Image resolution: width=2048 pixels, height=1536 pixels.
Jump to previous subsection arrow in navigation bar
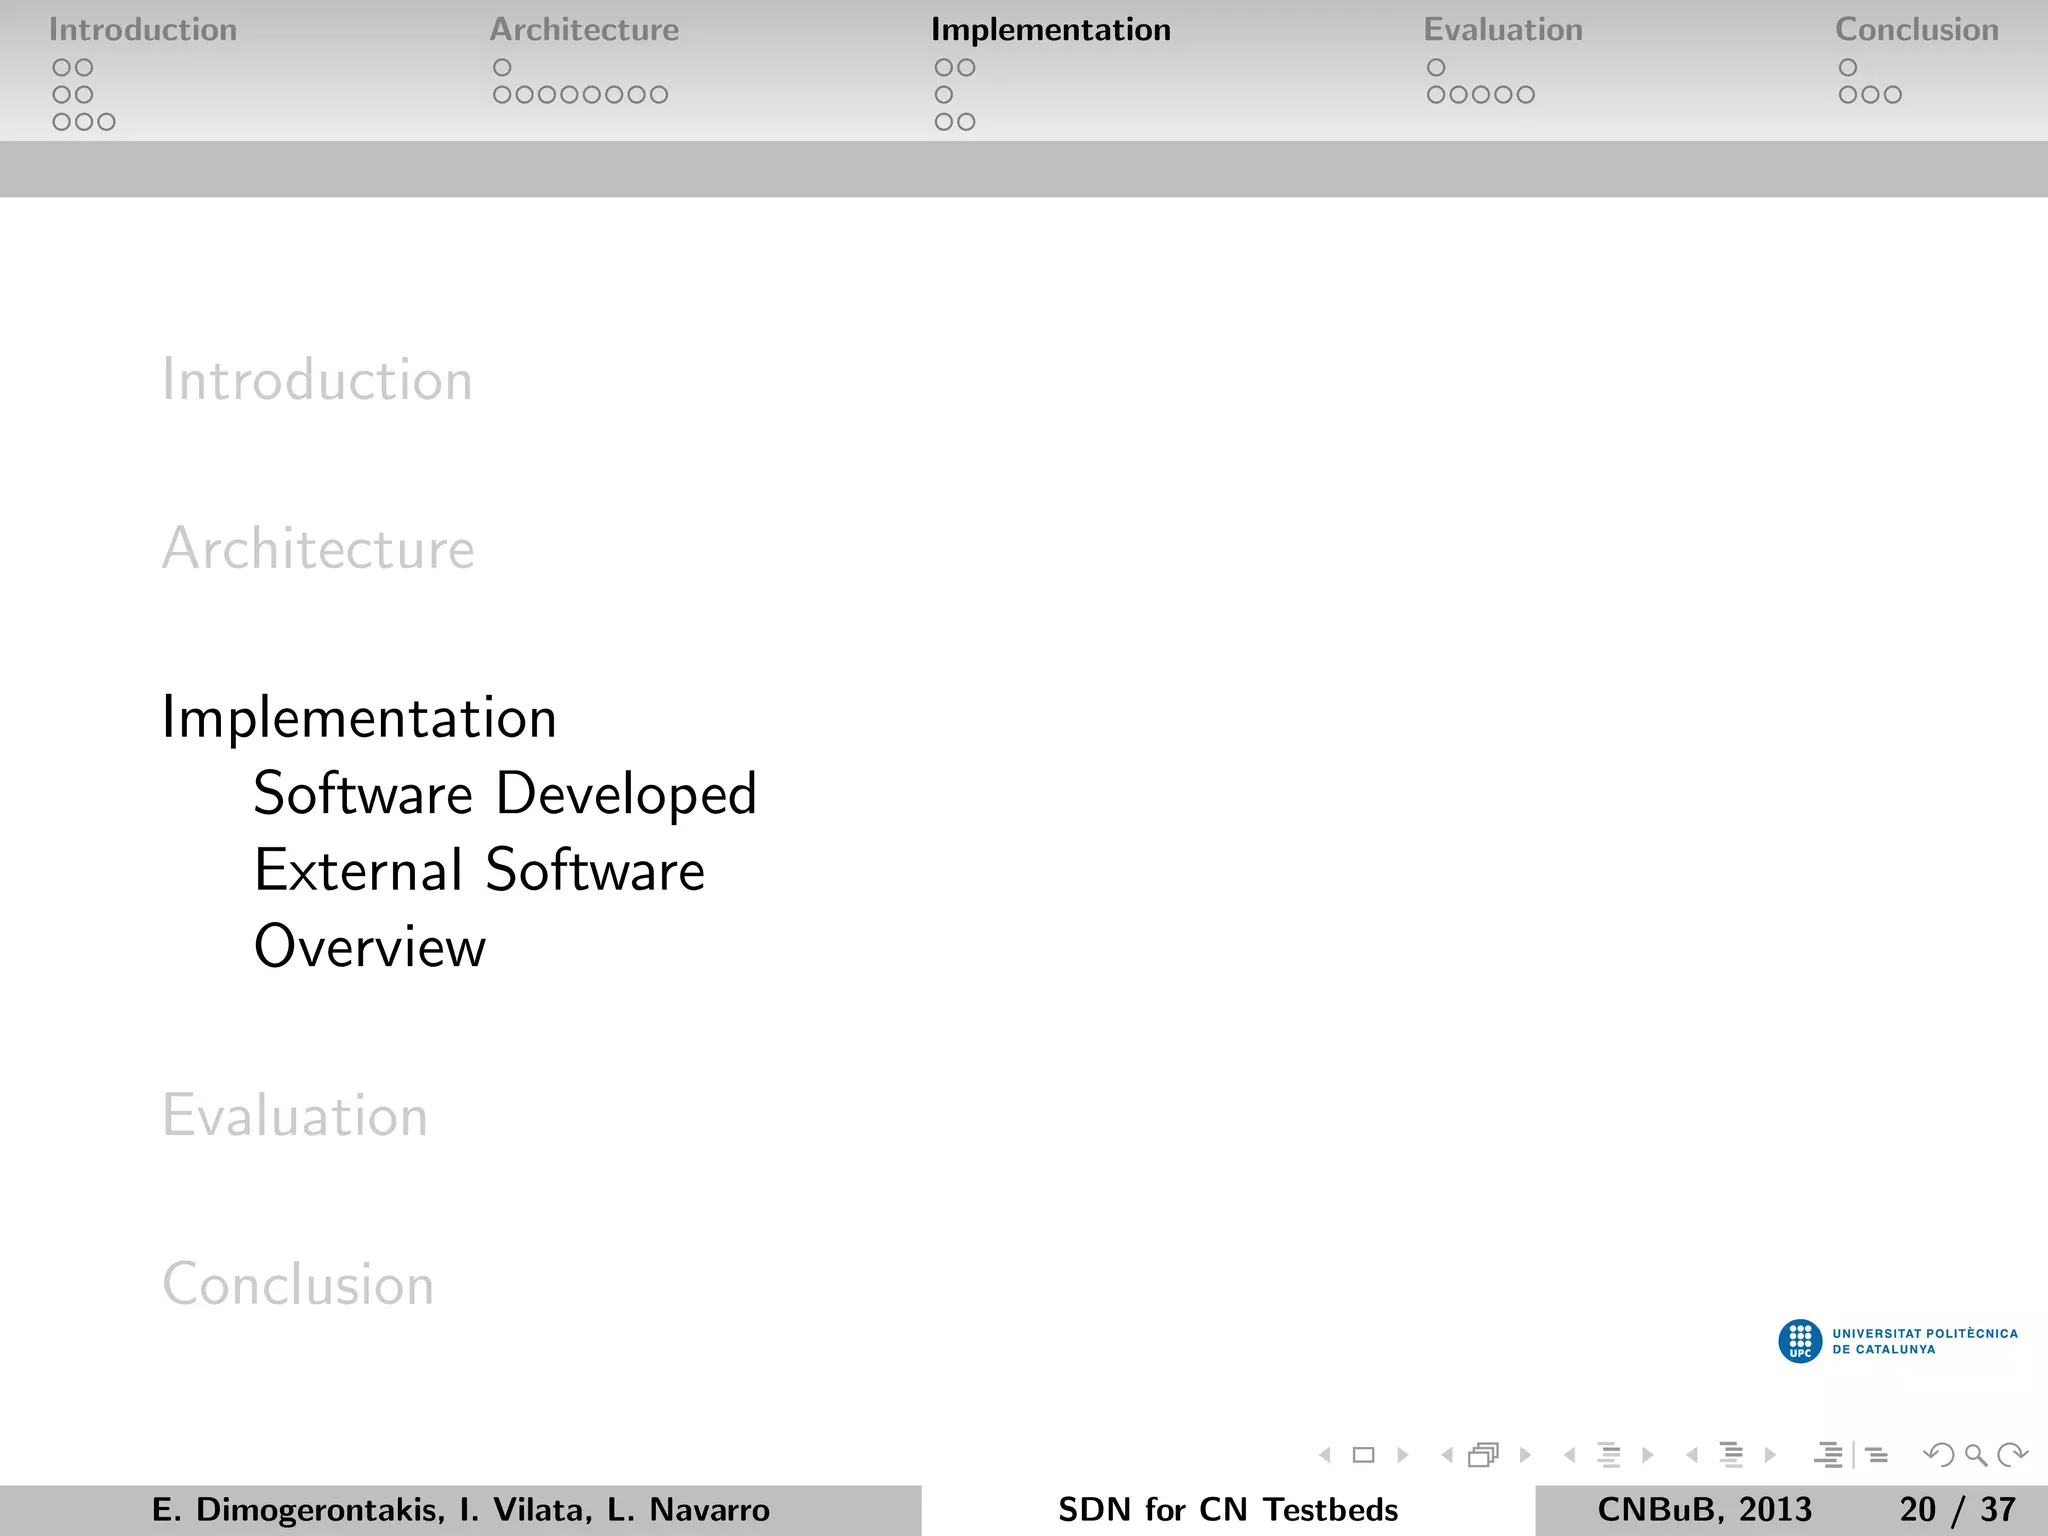[1570, 1455]
